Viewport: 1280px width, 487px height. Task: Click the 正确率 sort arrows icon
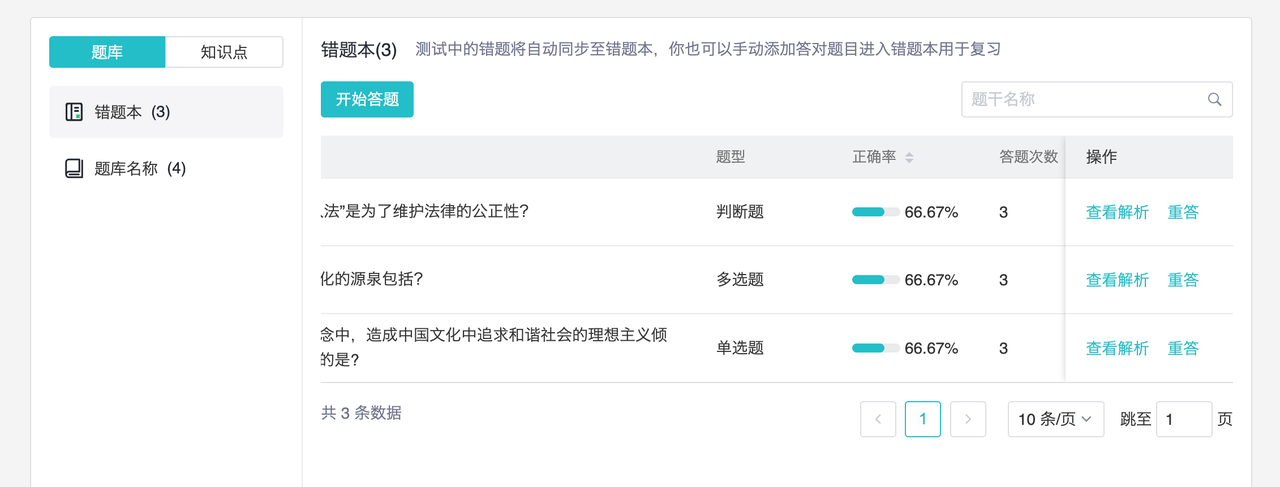(909, 158)
